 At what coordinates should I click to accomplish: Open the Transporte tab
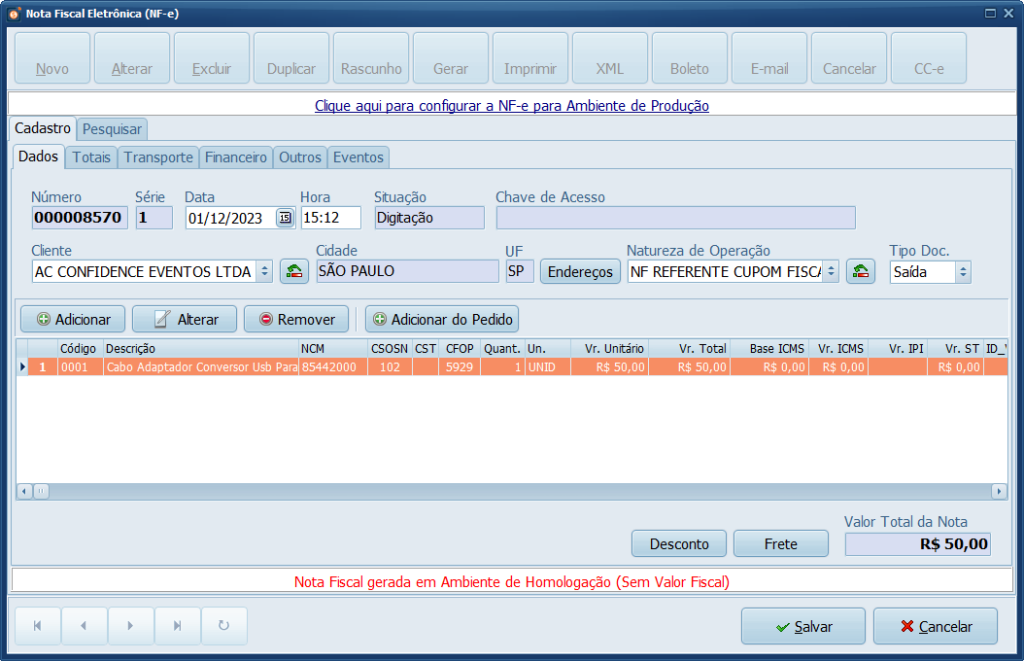pos(158,157)
